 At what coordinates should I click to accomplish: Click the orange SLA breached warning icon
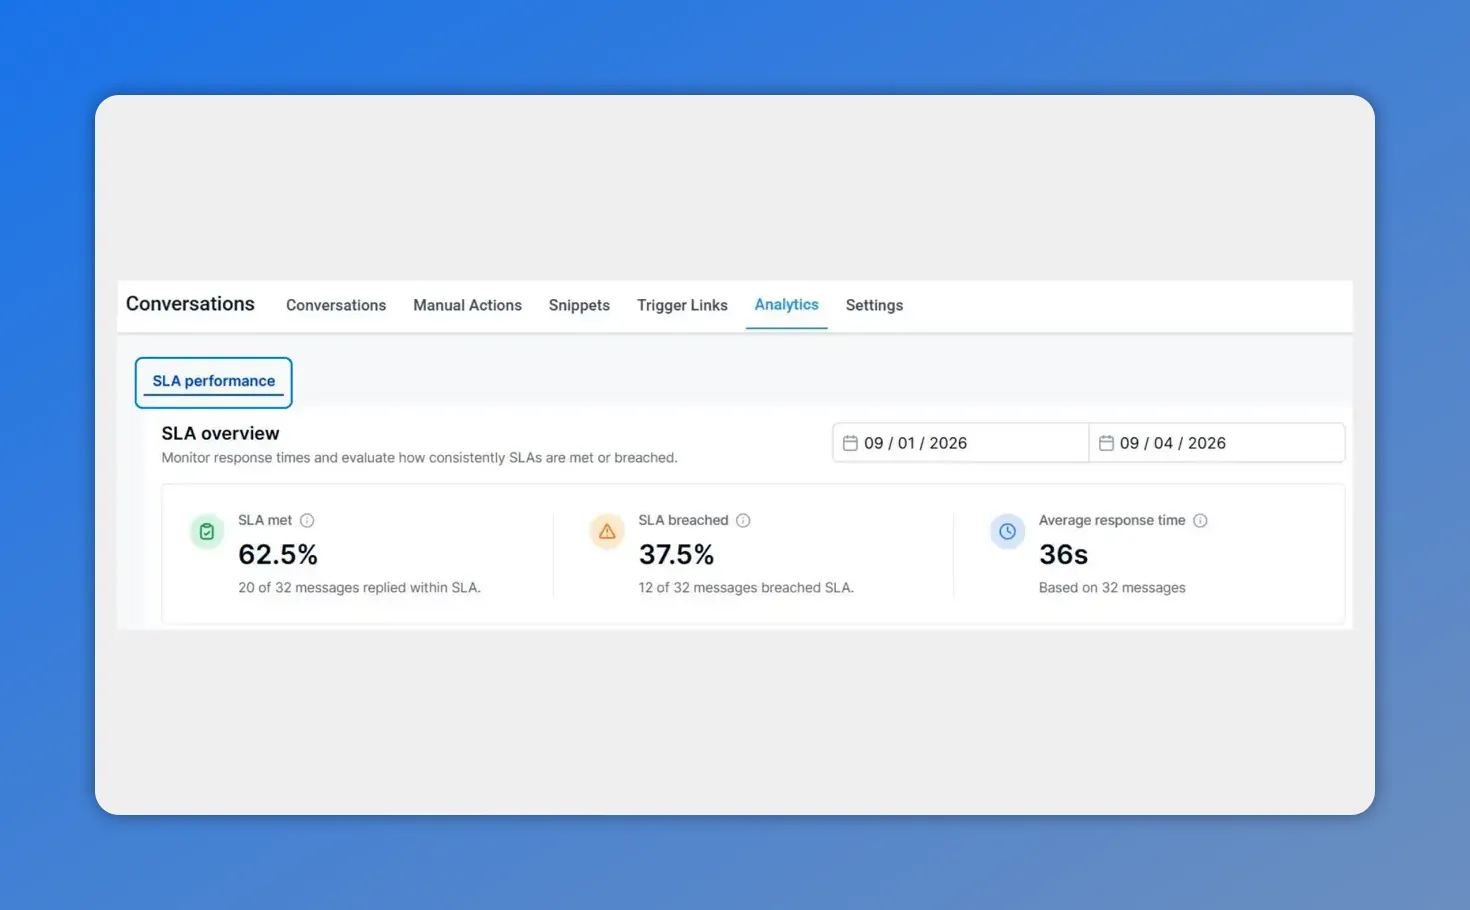pos(607,531)
